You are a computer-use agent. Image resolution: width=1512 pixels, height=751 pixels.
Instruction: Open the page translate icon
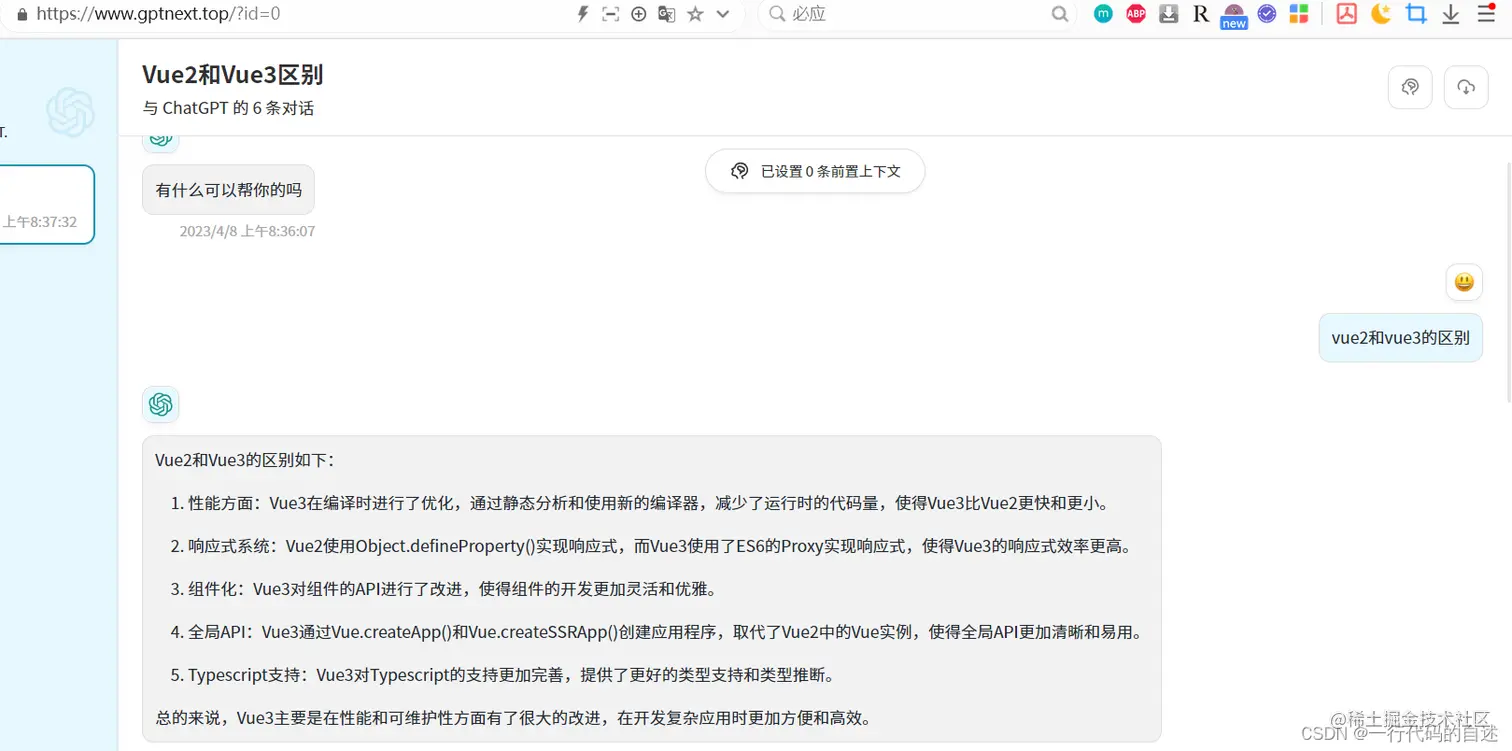[667, 14]
